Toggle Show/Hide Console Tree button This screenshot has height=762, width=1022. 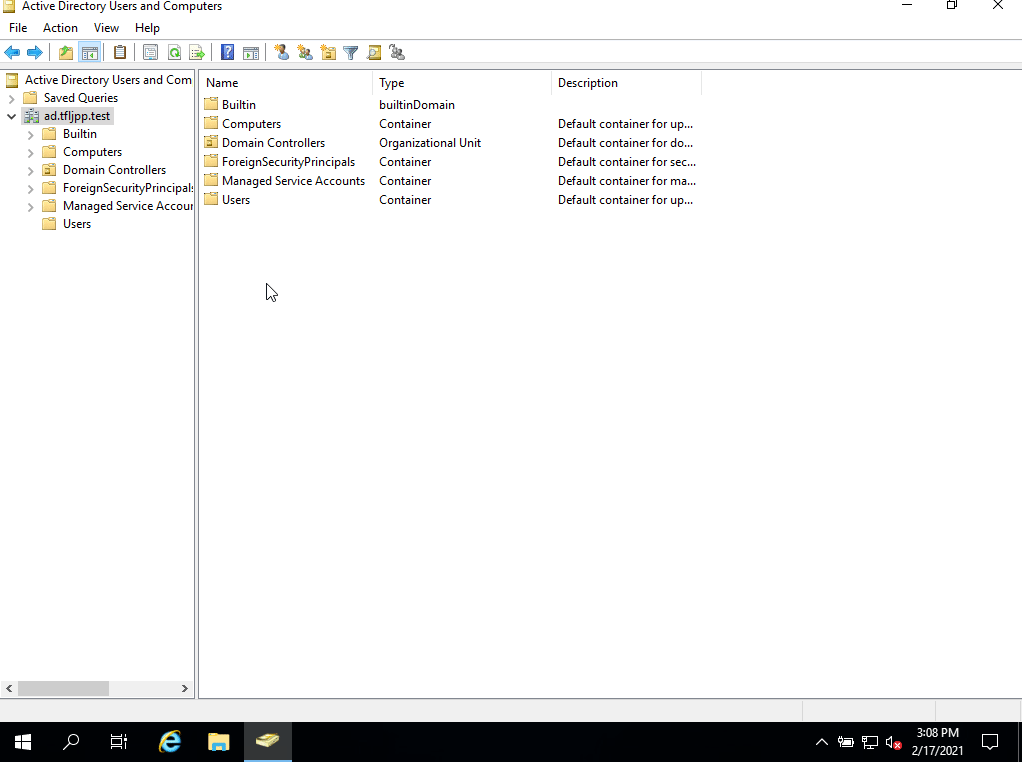point(89,53)
